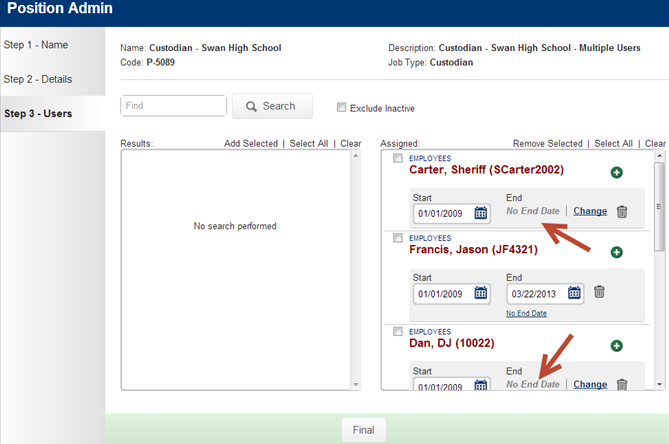Click Select All above Results list
The height and width of the screenshot is (444, 669).
pyautogui.click(x=309, y=144)
